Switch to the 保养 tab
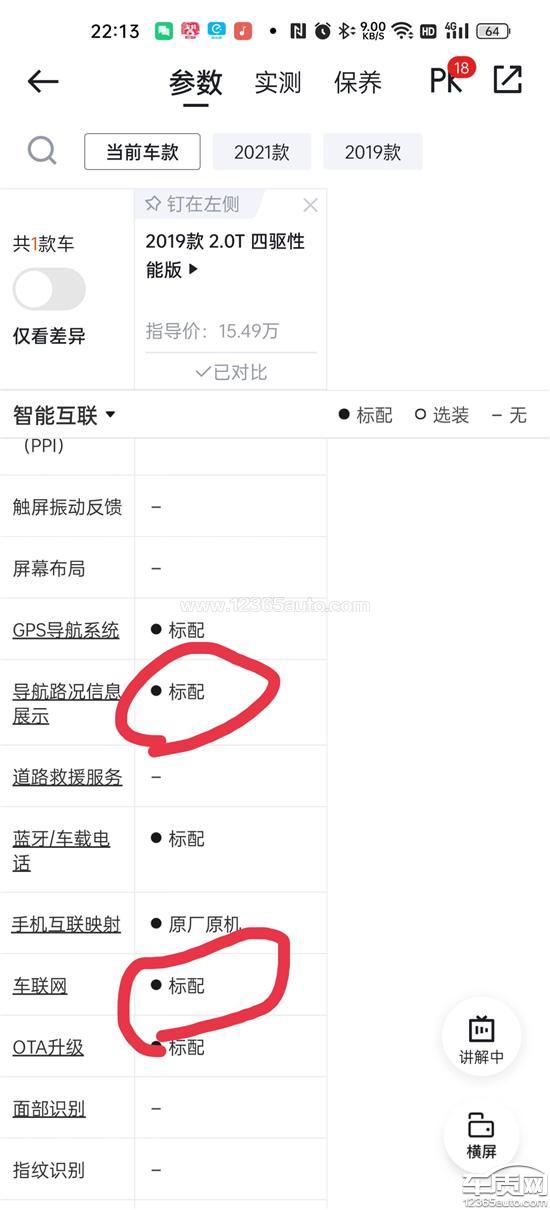 tap(358, 82)
